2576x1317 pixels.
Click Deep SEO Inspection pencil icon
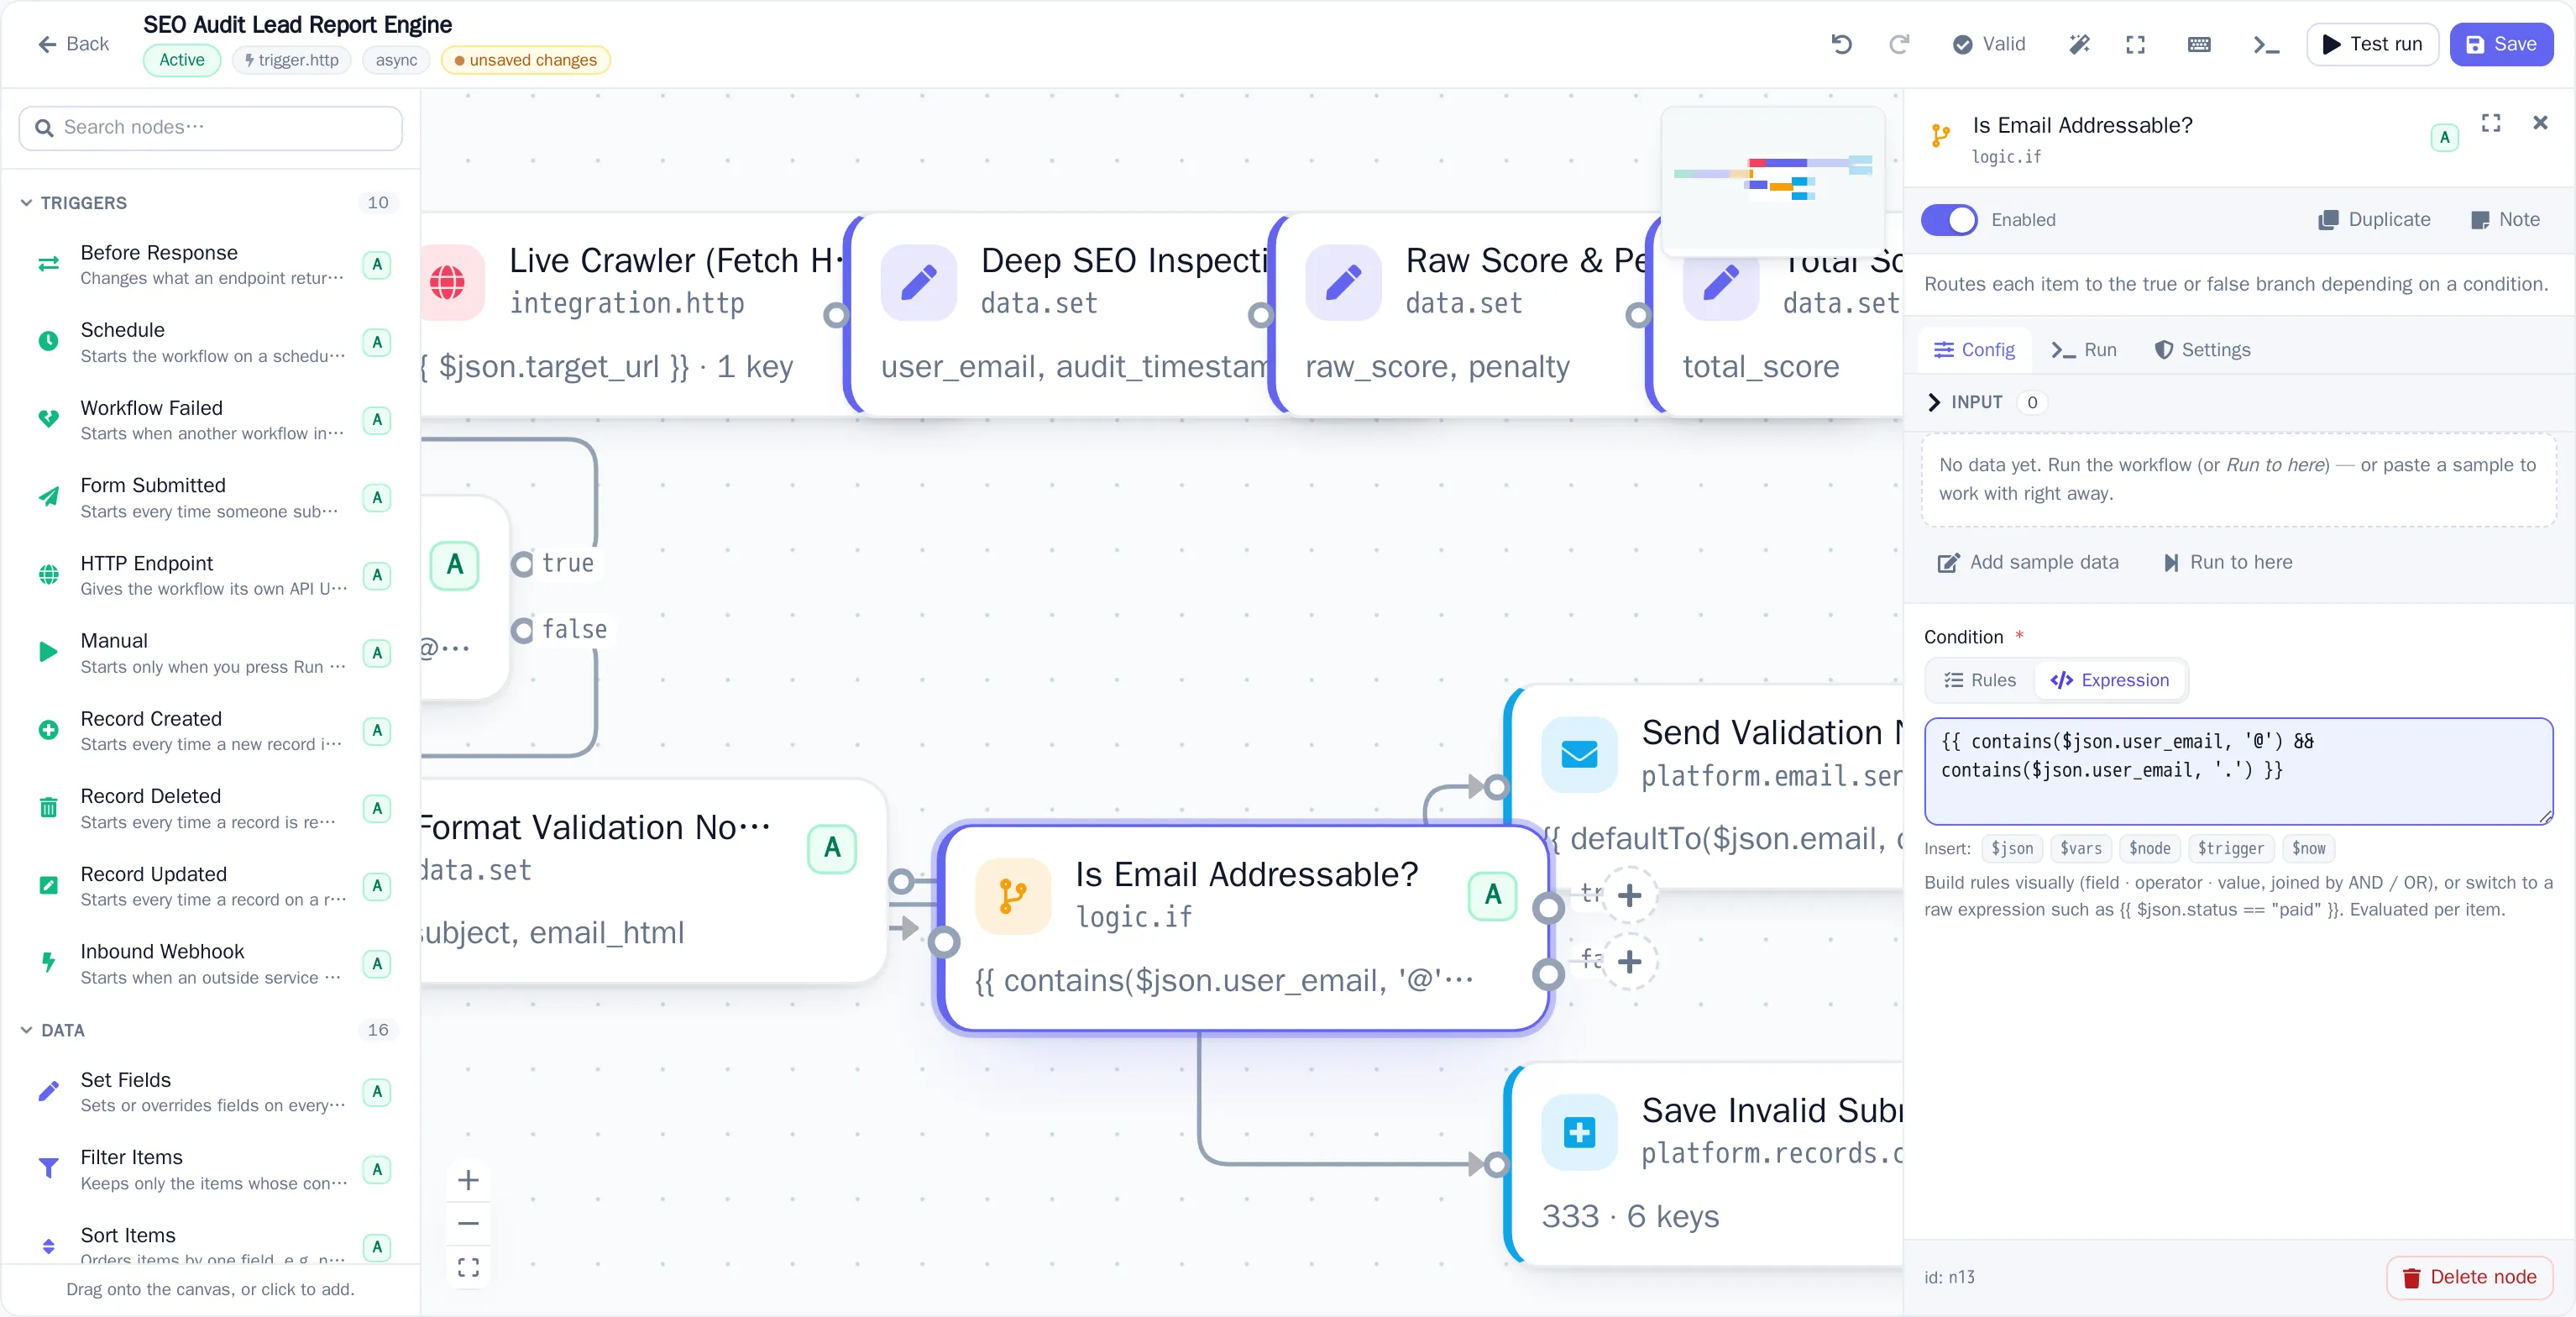click(x=919, y=282)
